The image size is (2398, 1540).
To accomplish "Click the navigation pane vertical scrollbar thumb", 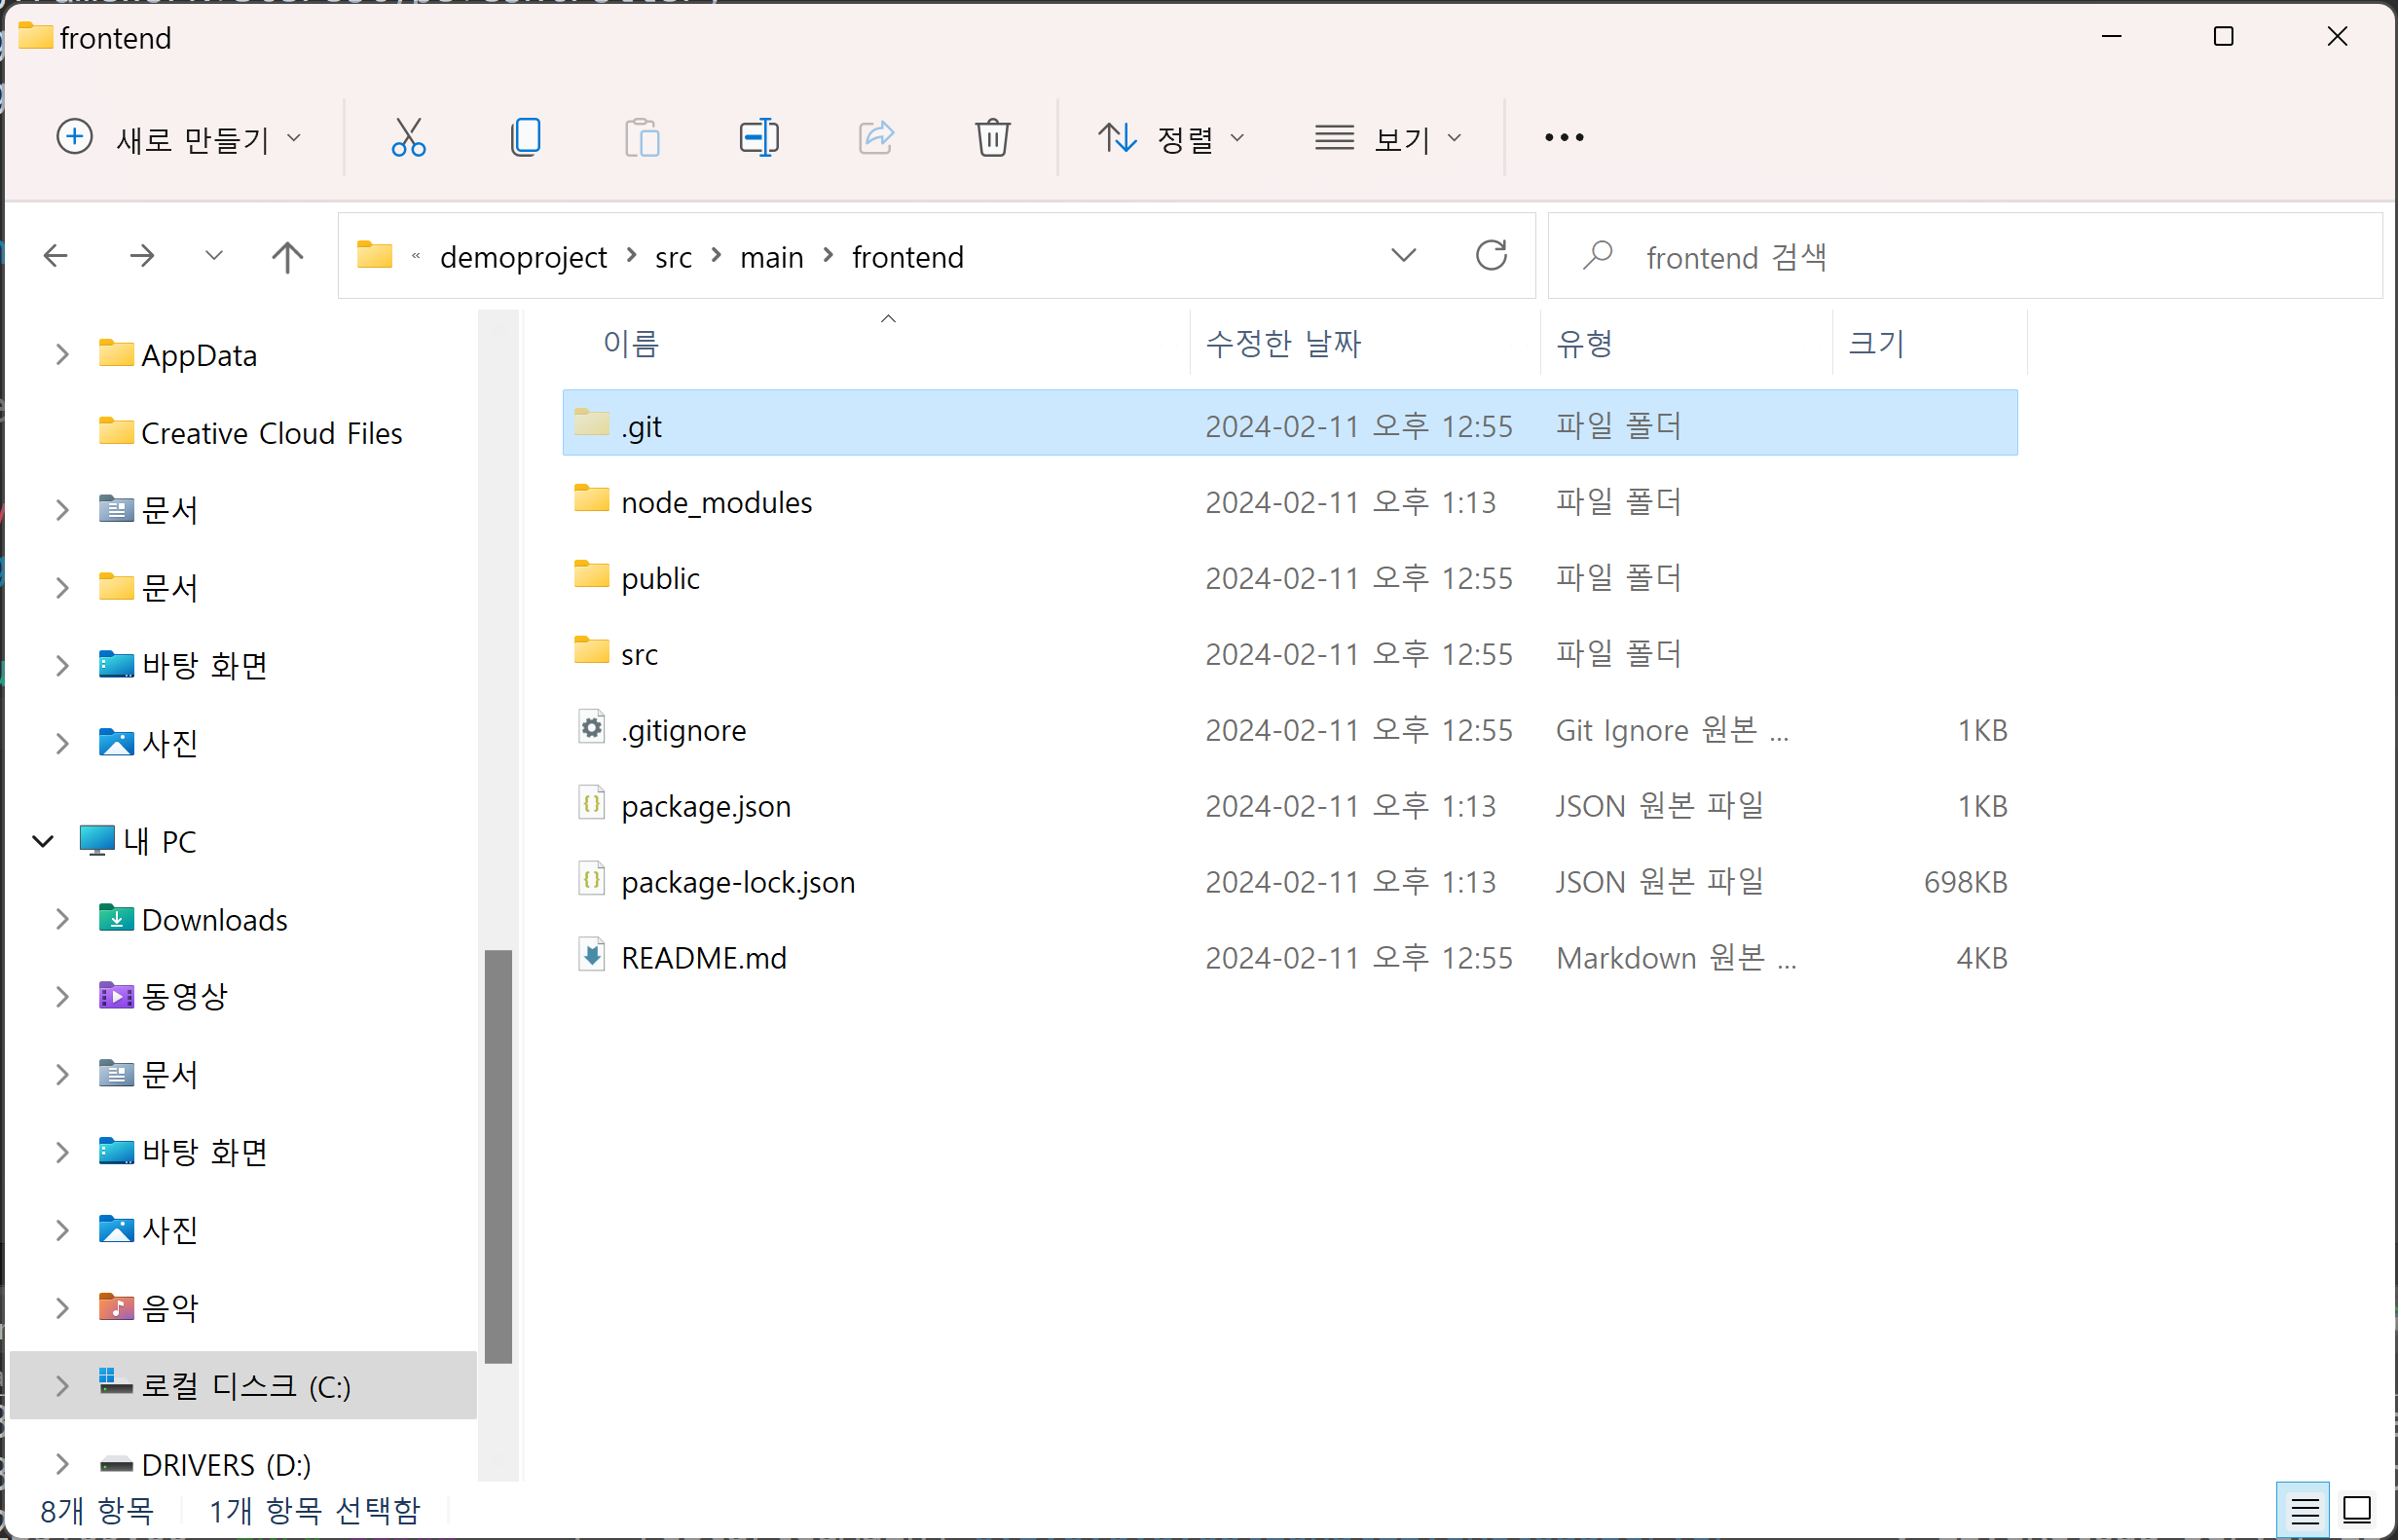I will (498, 1156).
